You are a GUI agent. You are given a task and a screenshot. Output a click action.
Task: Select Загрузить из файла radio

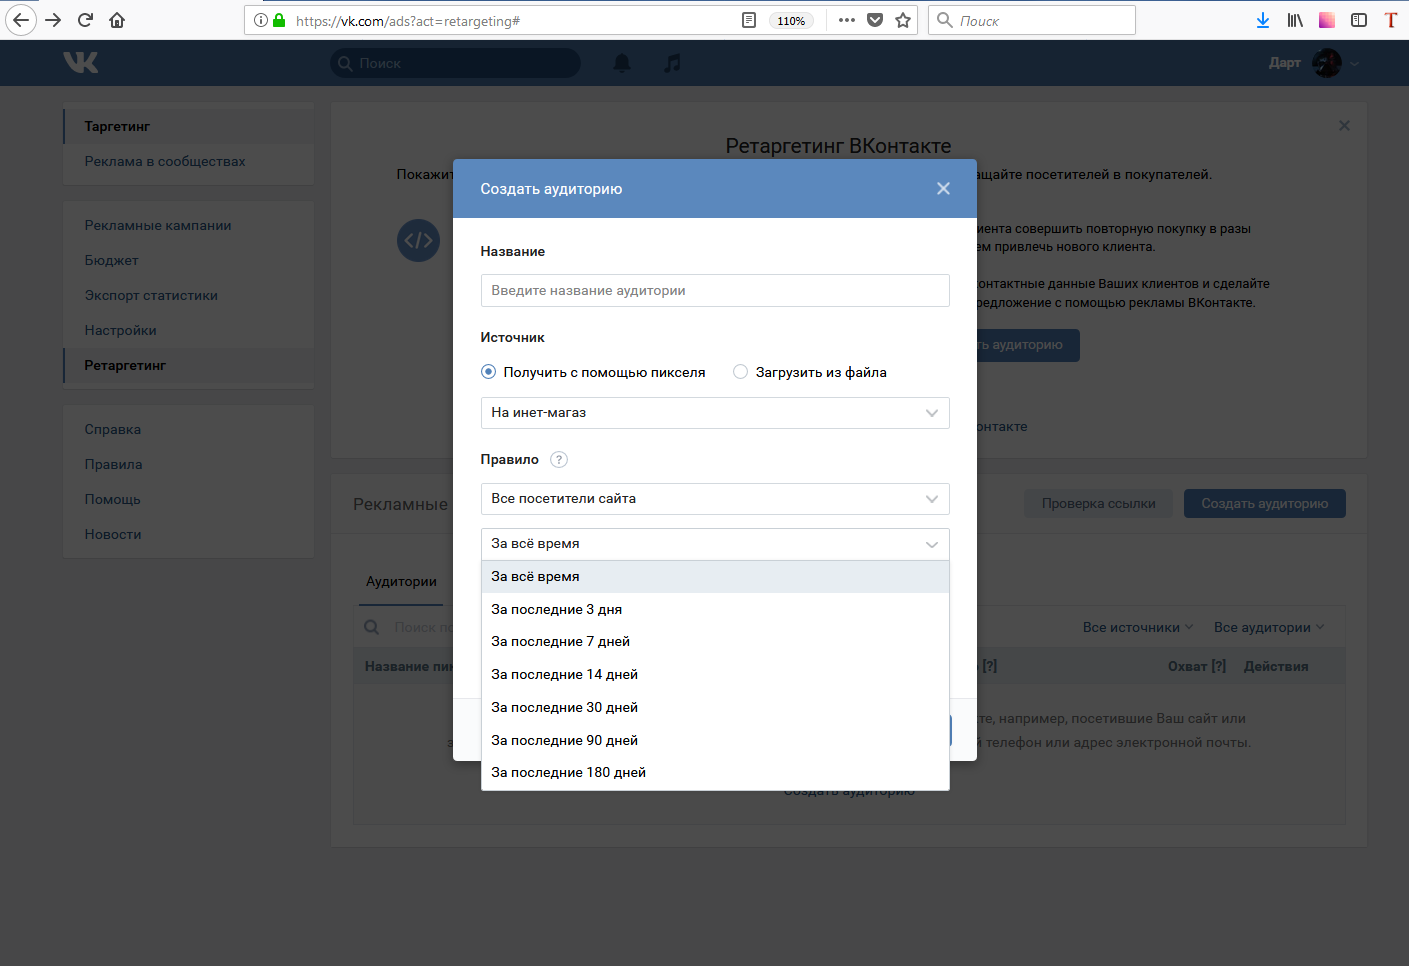tap(740, 372)
